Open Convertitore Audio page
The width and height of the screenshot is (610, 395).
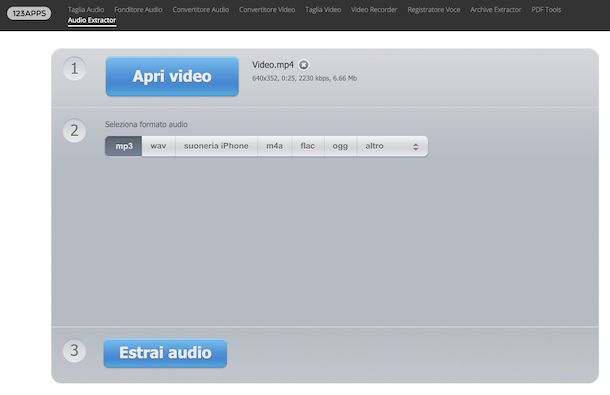pos(201,10)
